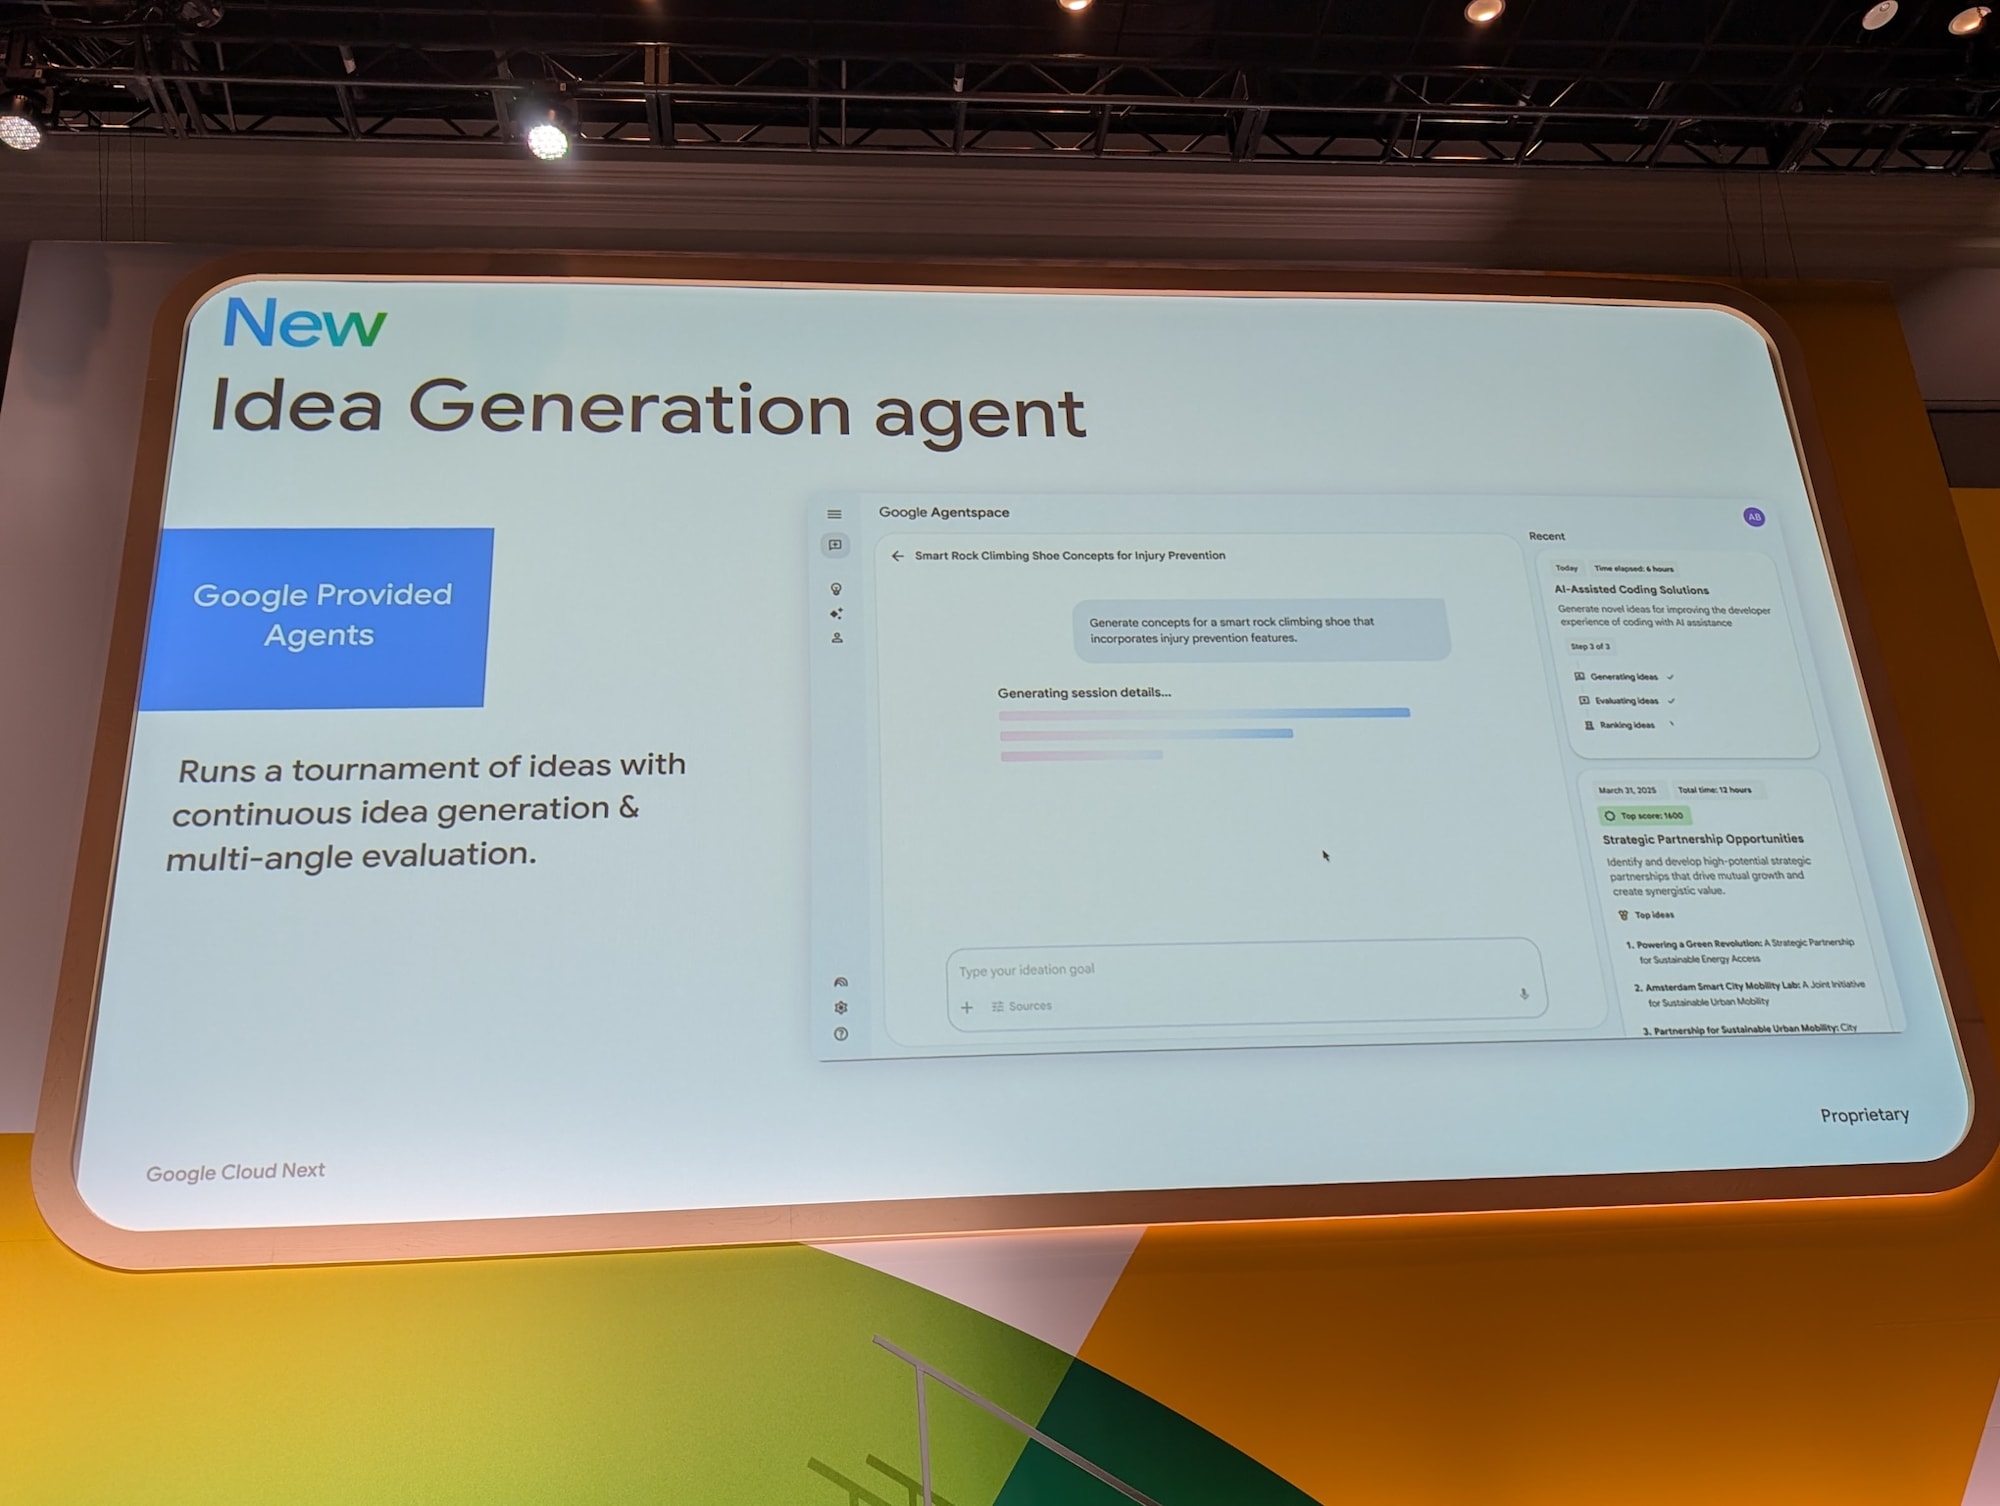
Task: Open the Sources button in the input box
Action: coord(1022,1006)
